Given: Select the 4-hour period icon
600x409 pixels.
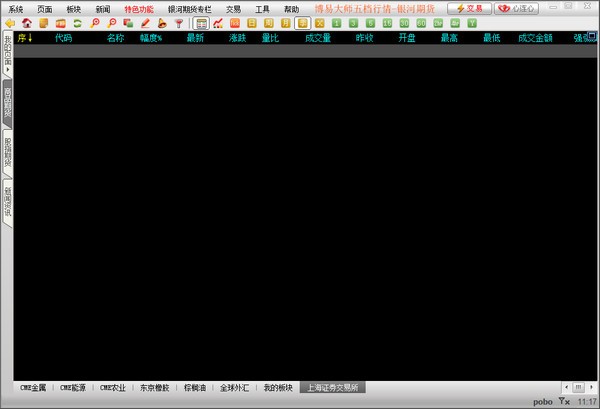Looking at the screenshot, I should (455, 23).
